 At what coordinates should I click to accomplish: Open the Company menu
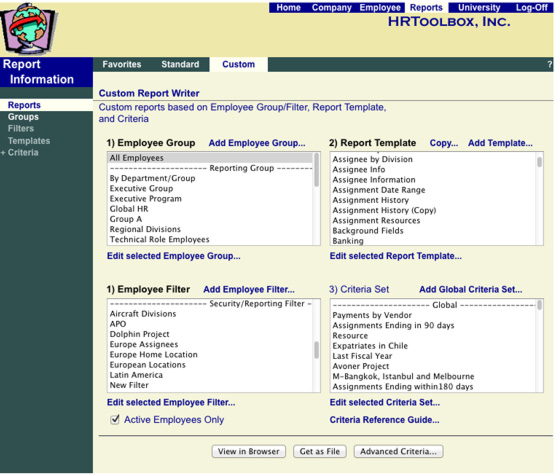coord(332,7)
